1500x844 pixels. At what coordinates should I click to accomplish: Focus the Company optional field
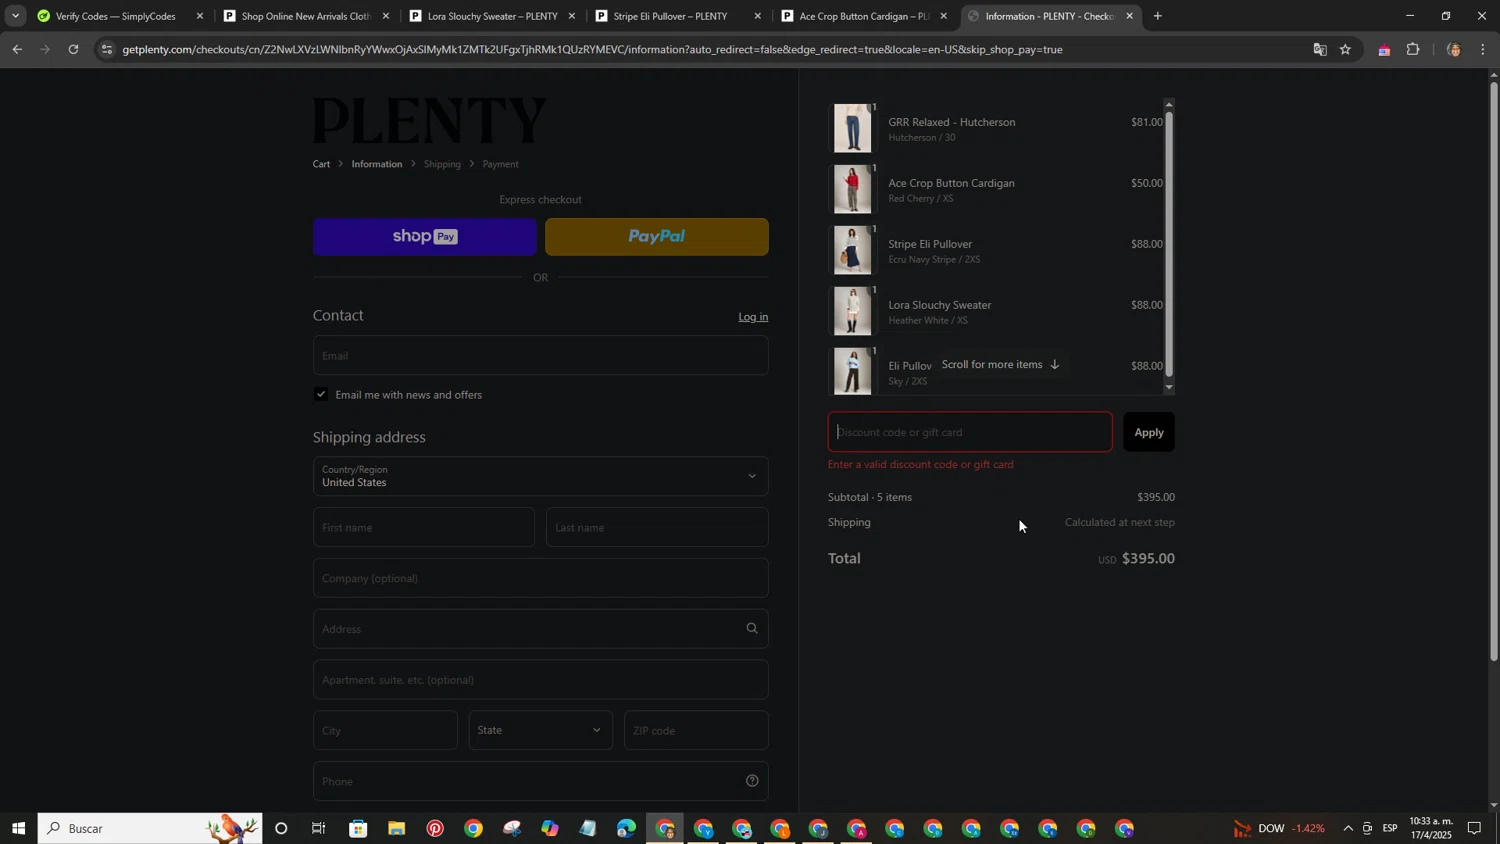pyautogui.click(x=540, y=578)
